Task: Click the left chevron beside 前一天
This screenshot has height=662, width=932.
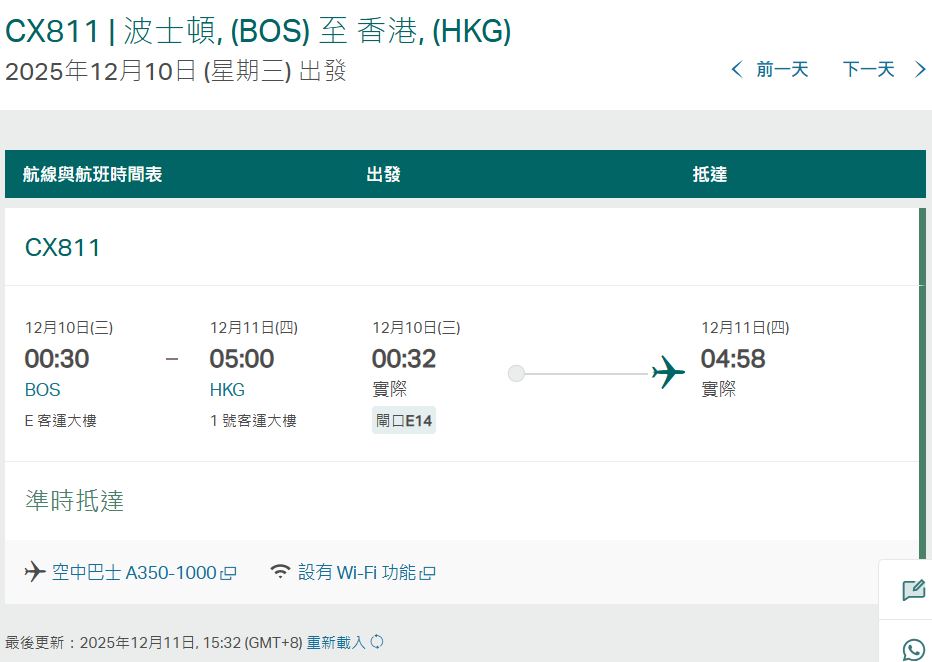Action: 735,70
